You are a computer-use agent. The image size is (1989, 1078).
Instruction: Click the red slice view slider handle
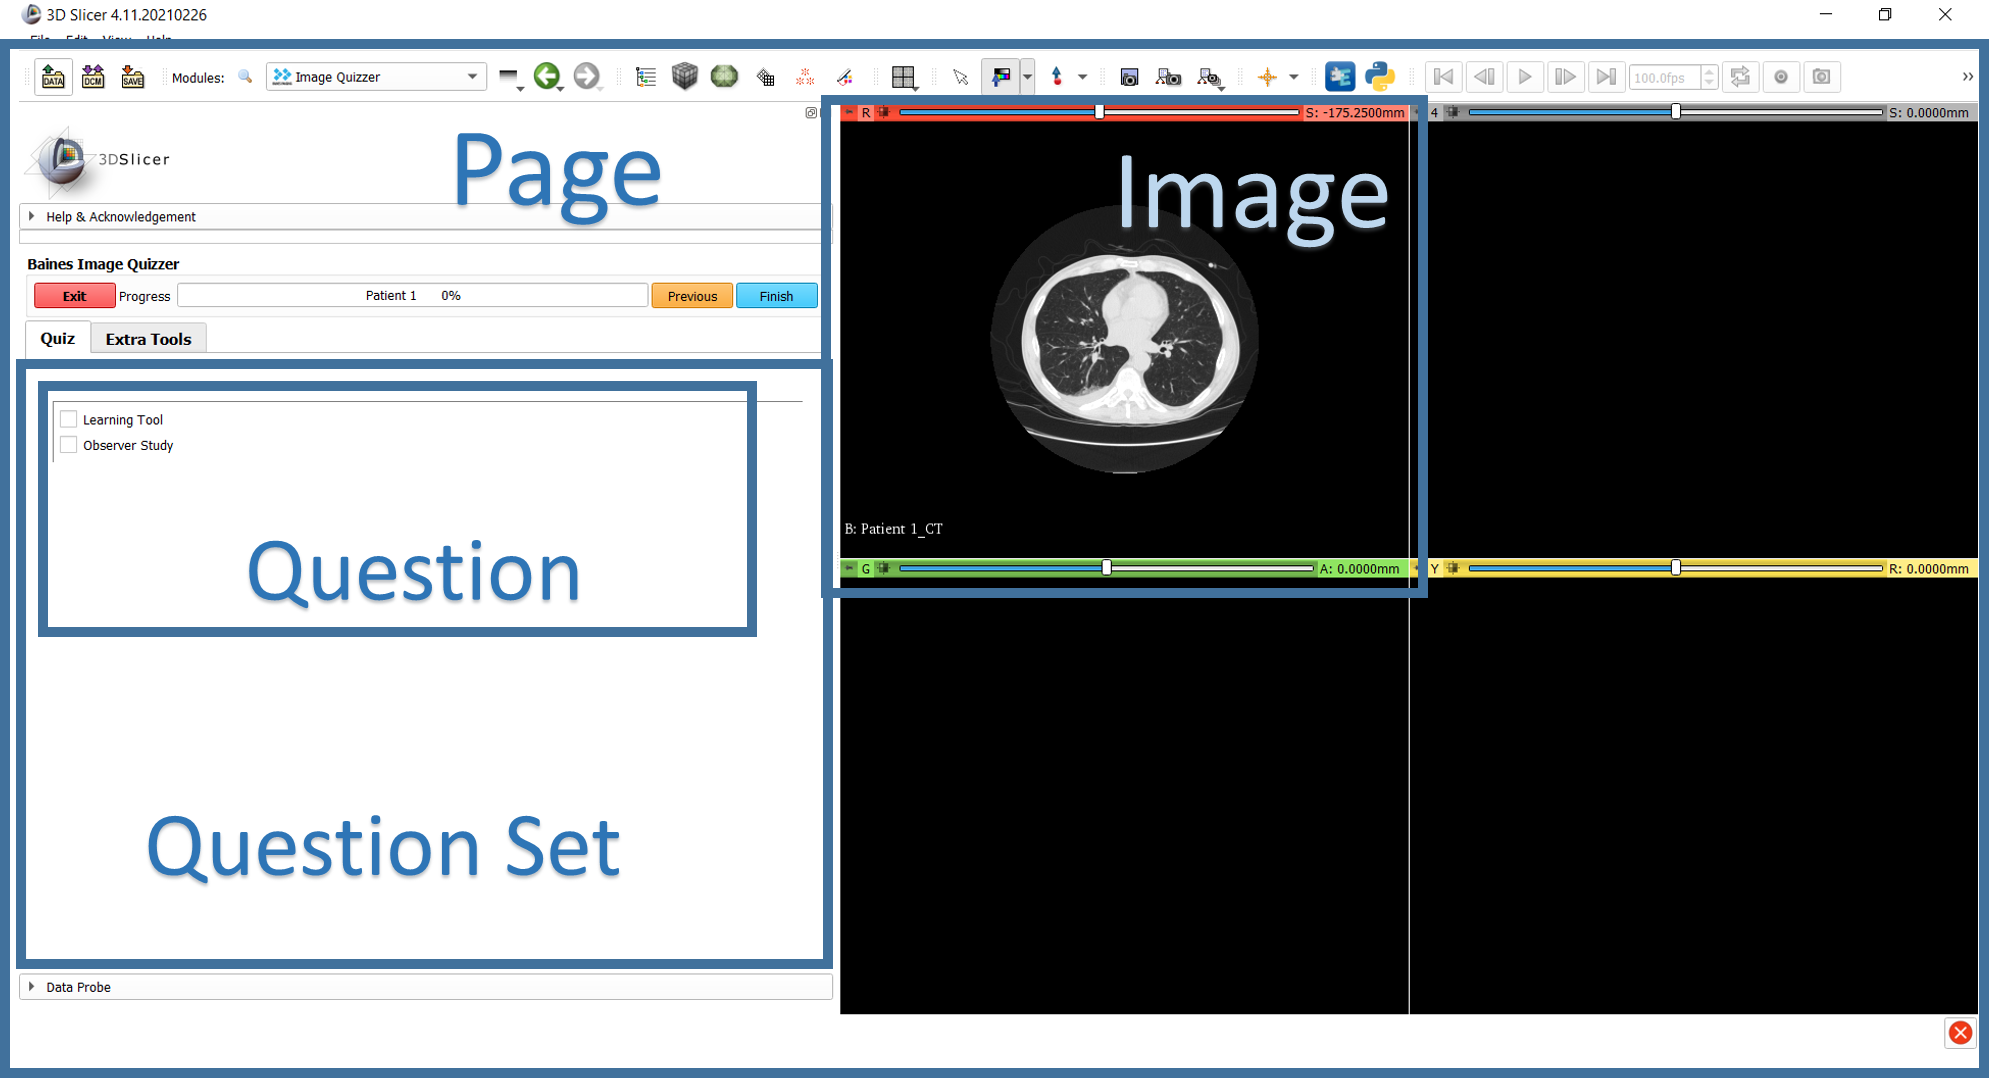click(1099, 112)
